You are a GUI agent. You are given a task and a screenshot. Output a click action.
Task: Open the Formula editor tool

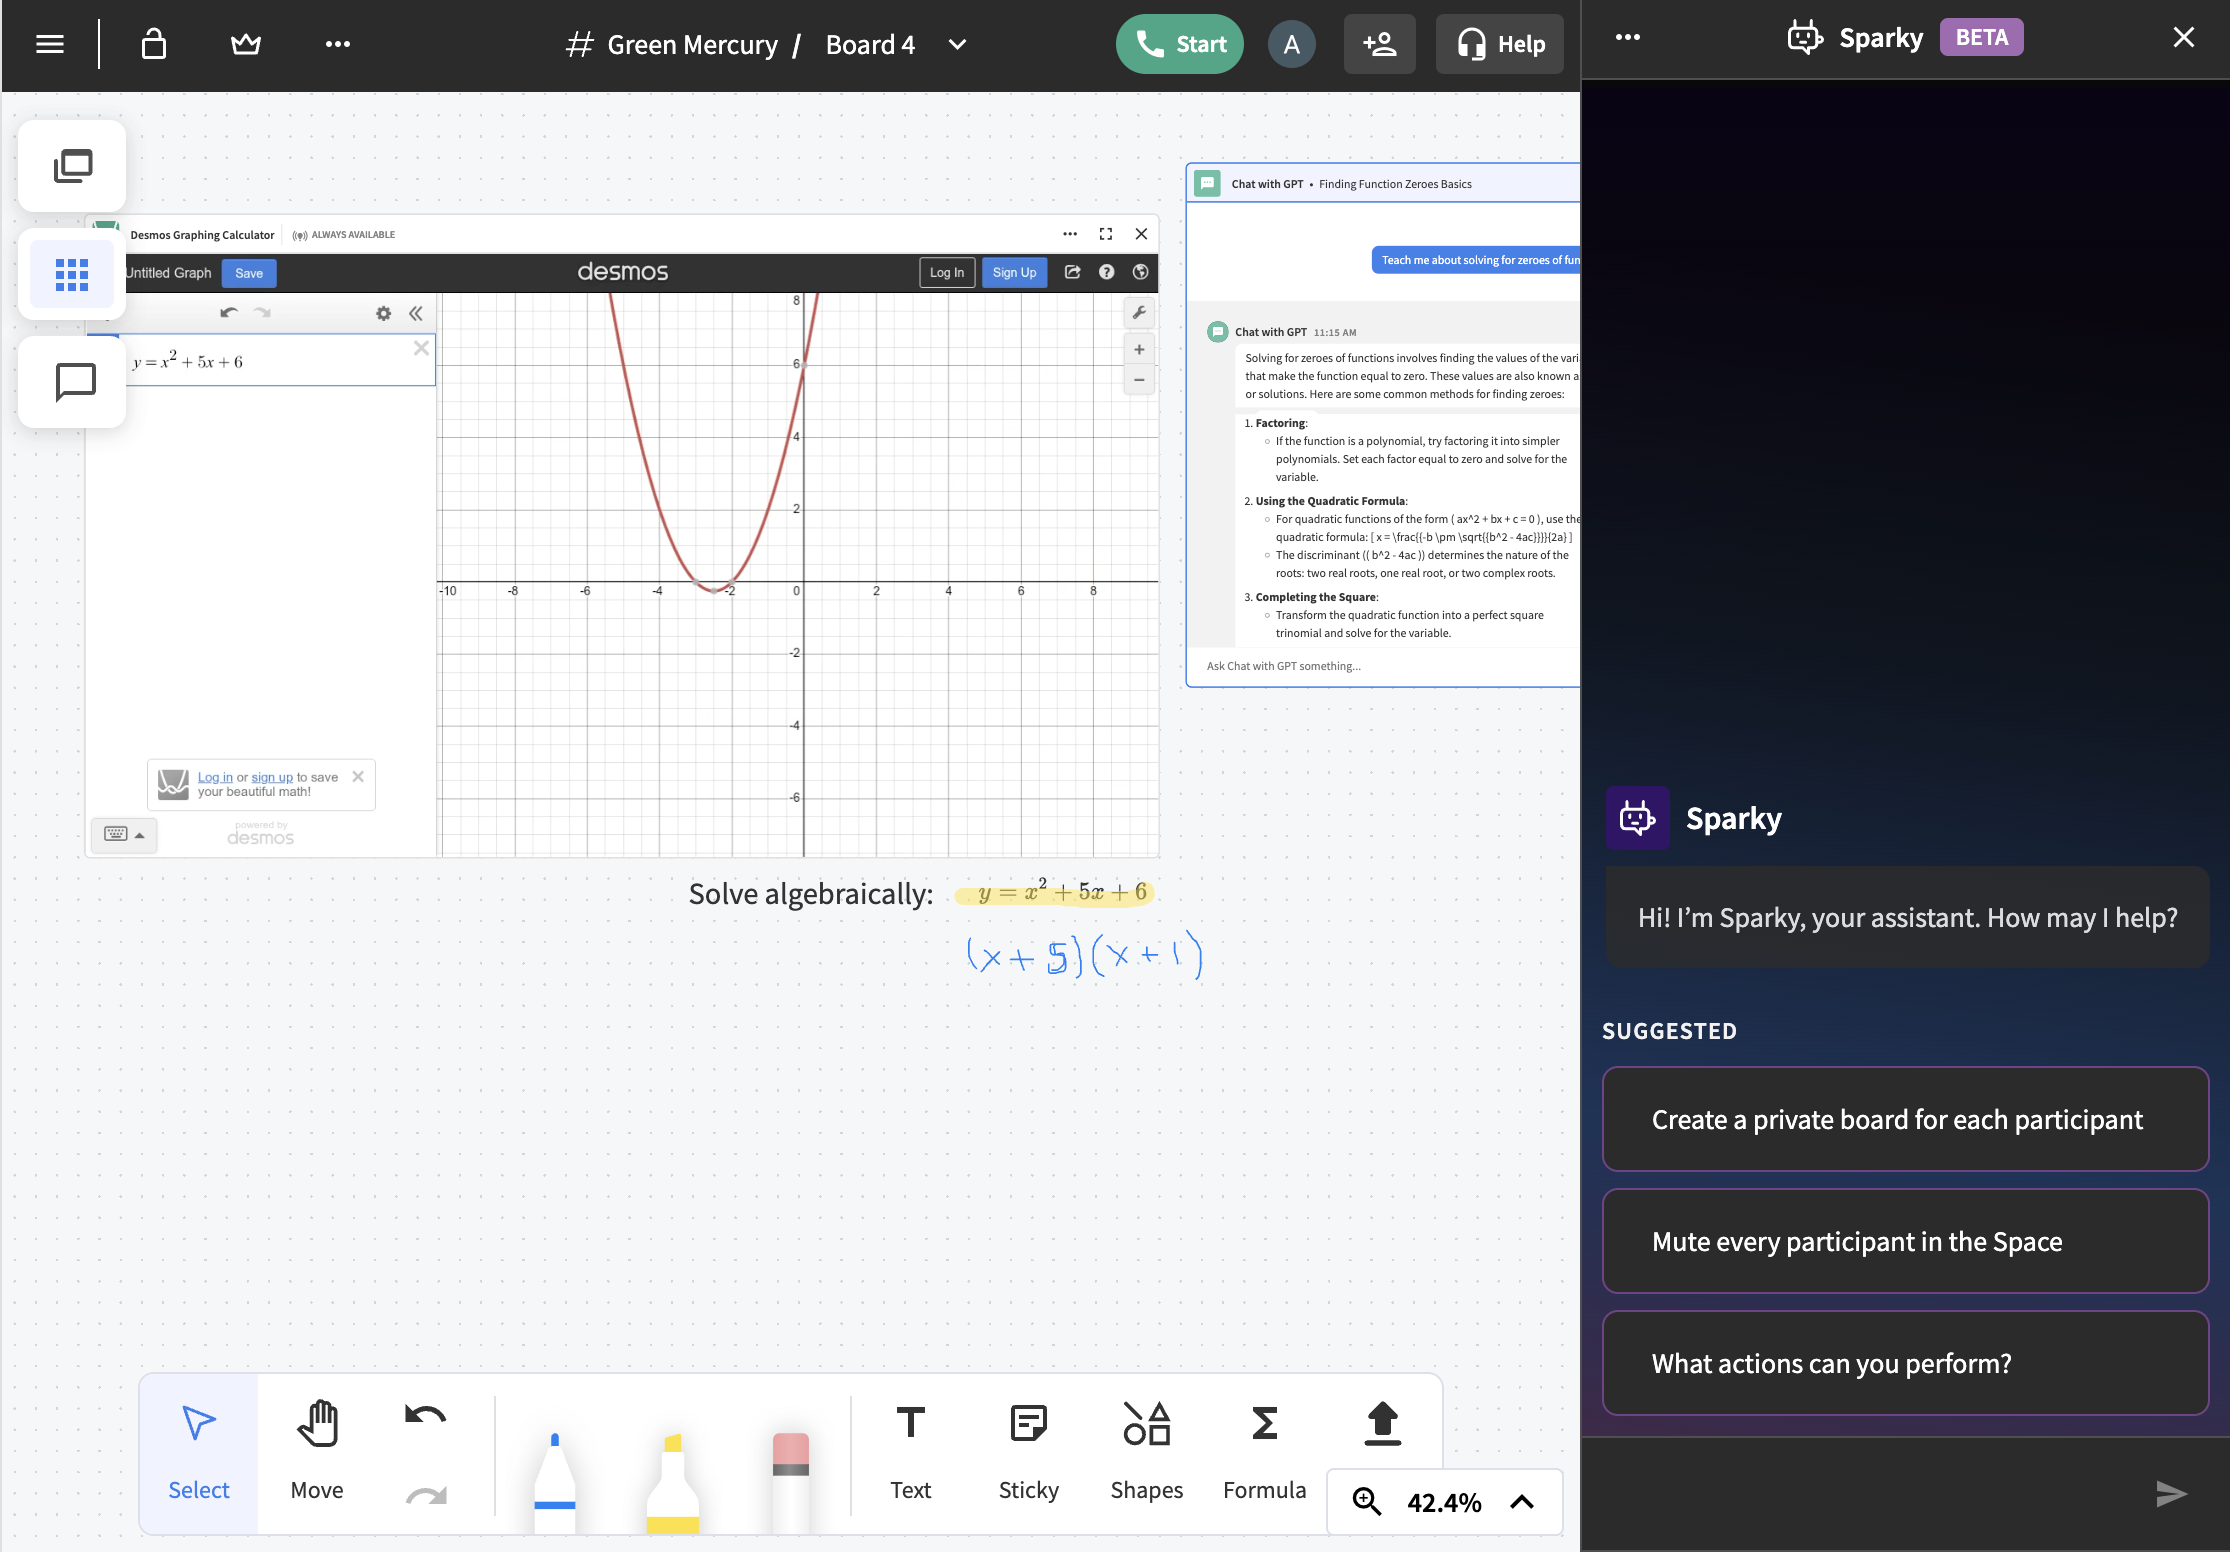tap(1264, 1450)
